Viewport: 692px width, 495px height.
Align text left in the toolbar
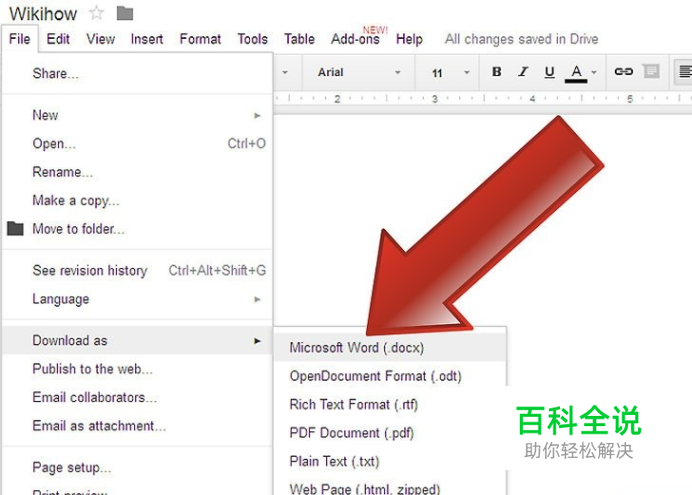point(685,71)
